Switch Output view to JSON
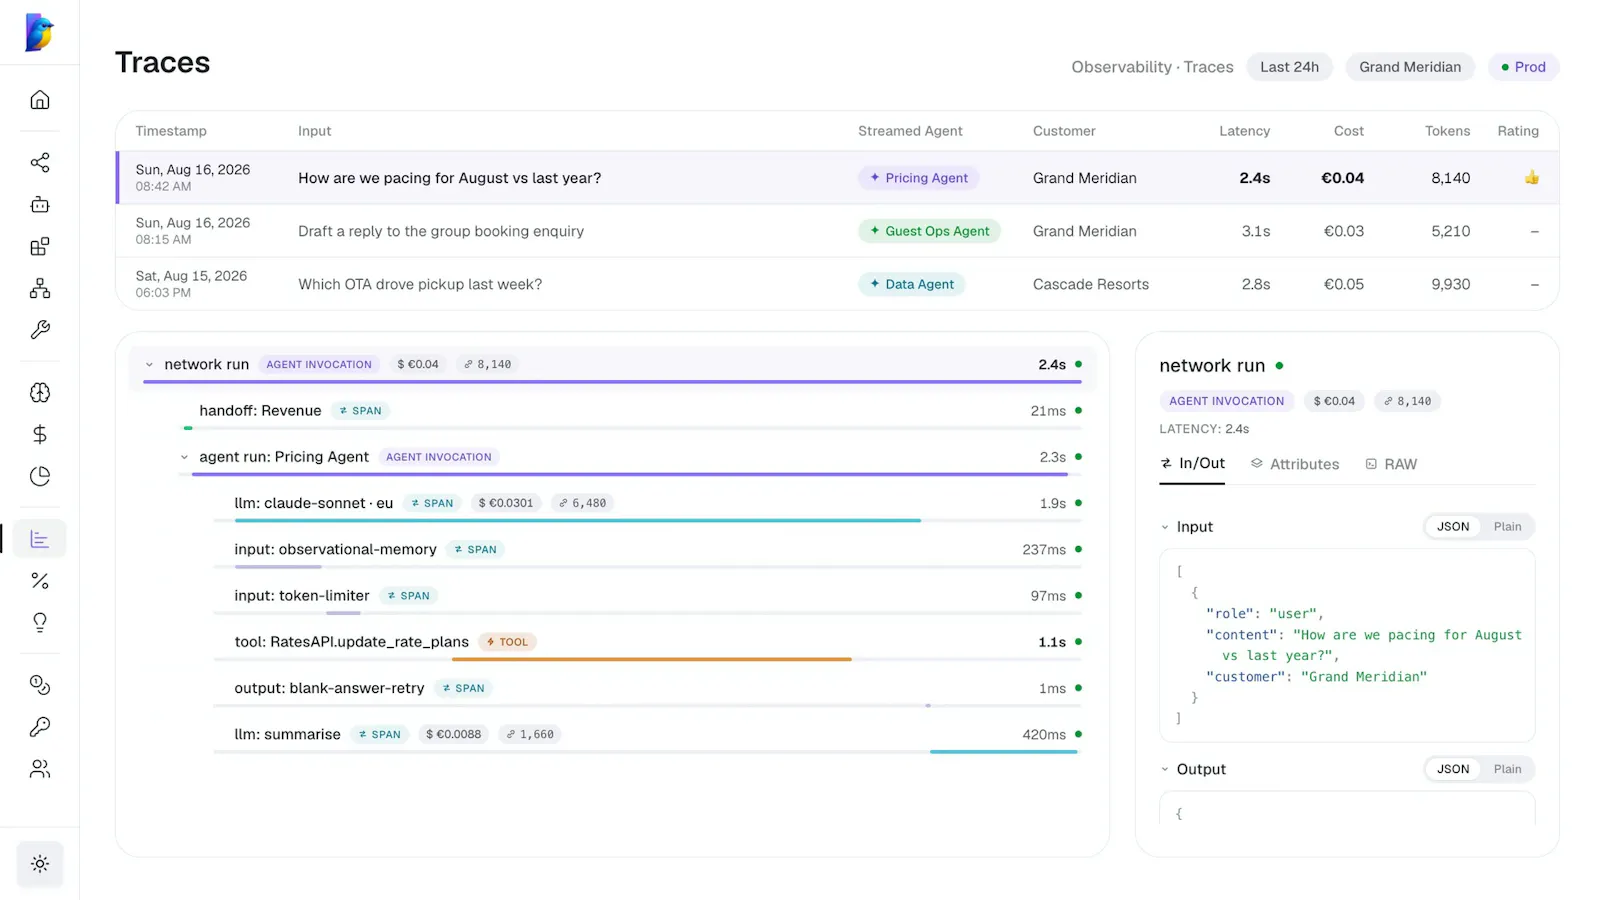 pos(1453,769)
